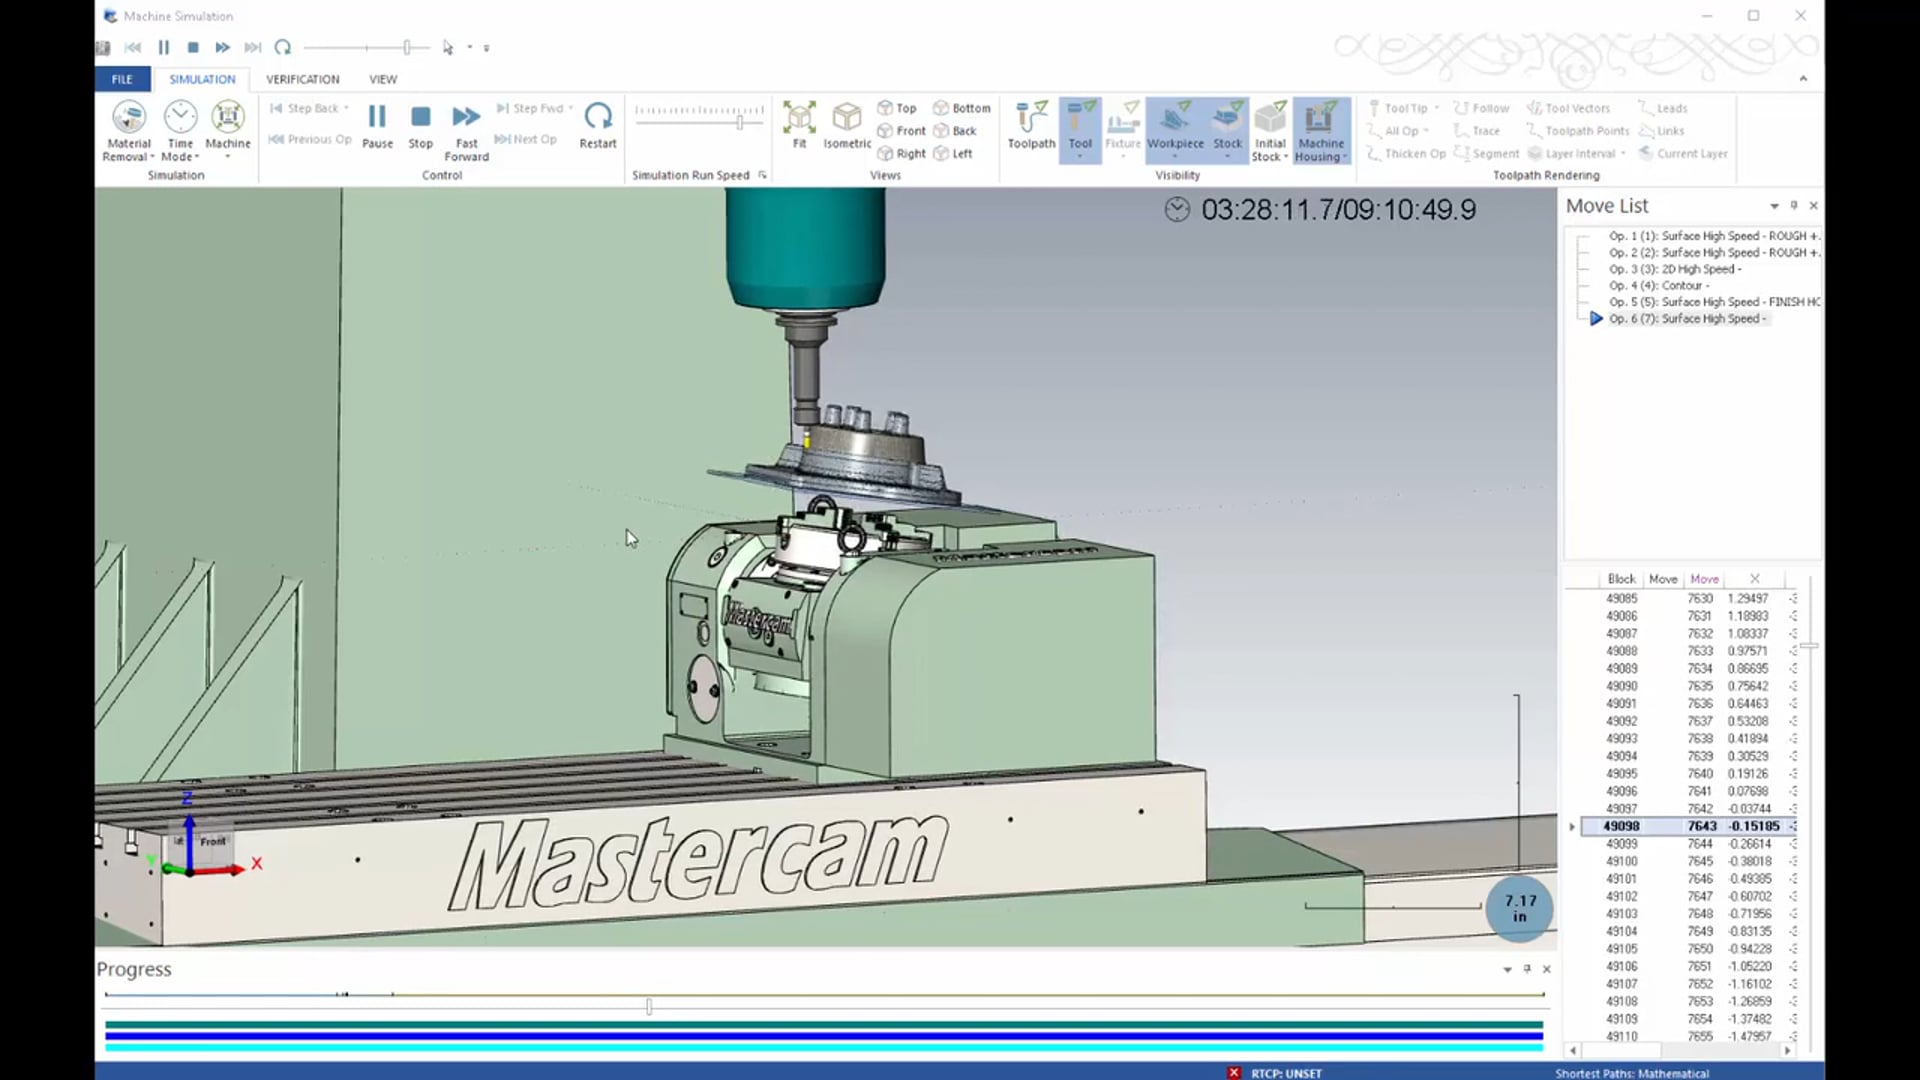Open the VERIFICATION ribbon tab
This screenshot has width=1920, height=1080.
[302, 78]
